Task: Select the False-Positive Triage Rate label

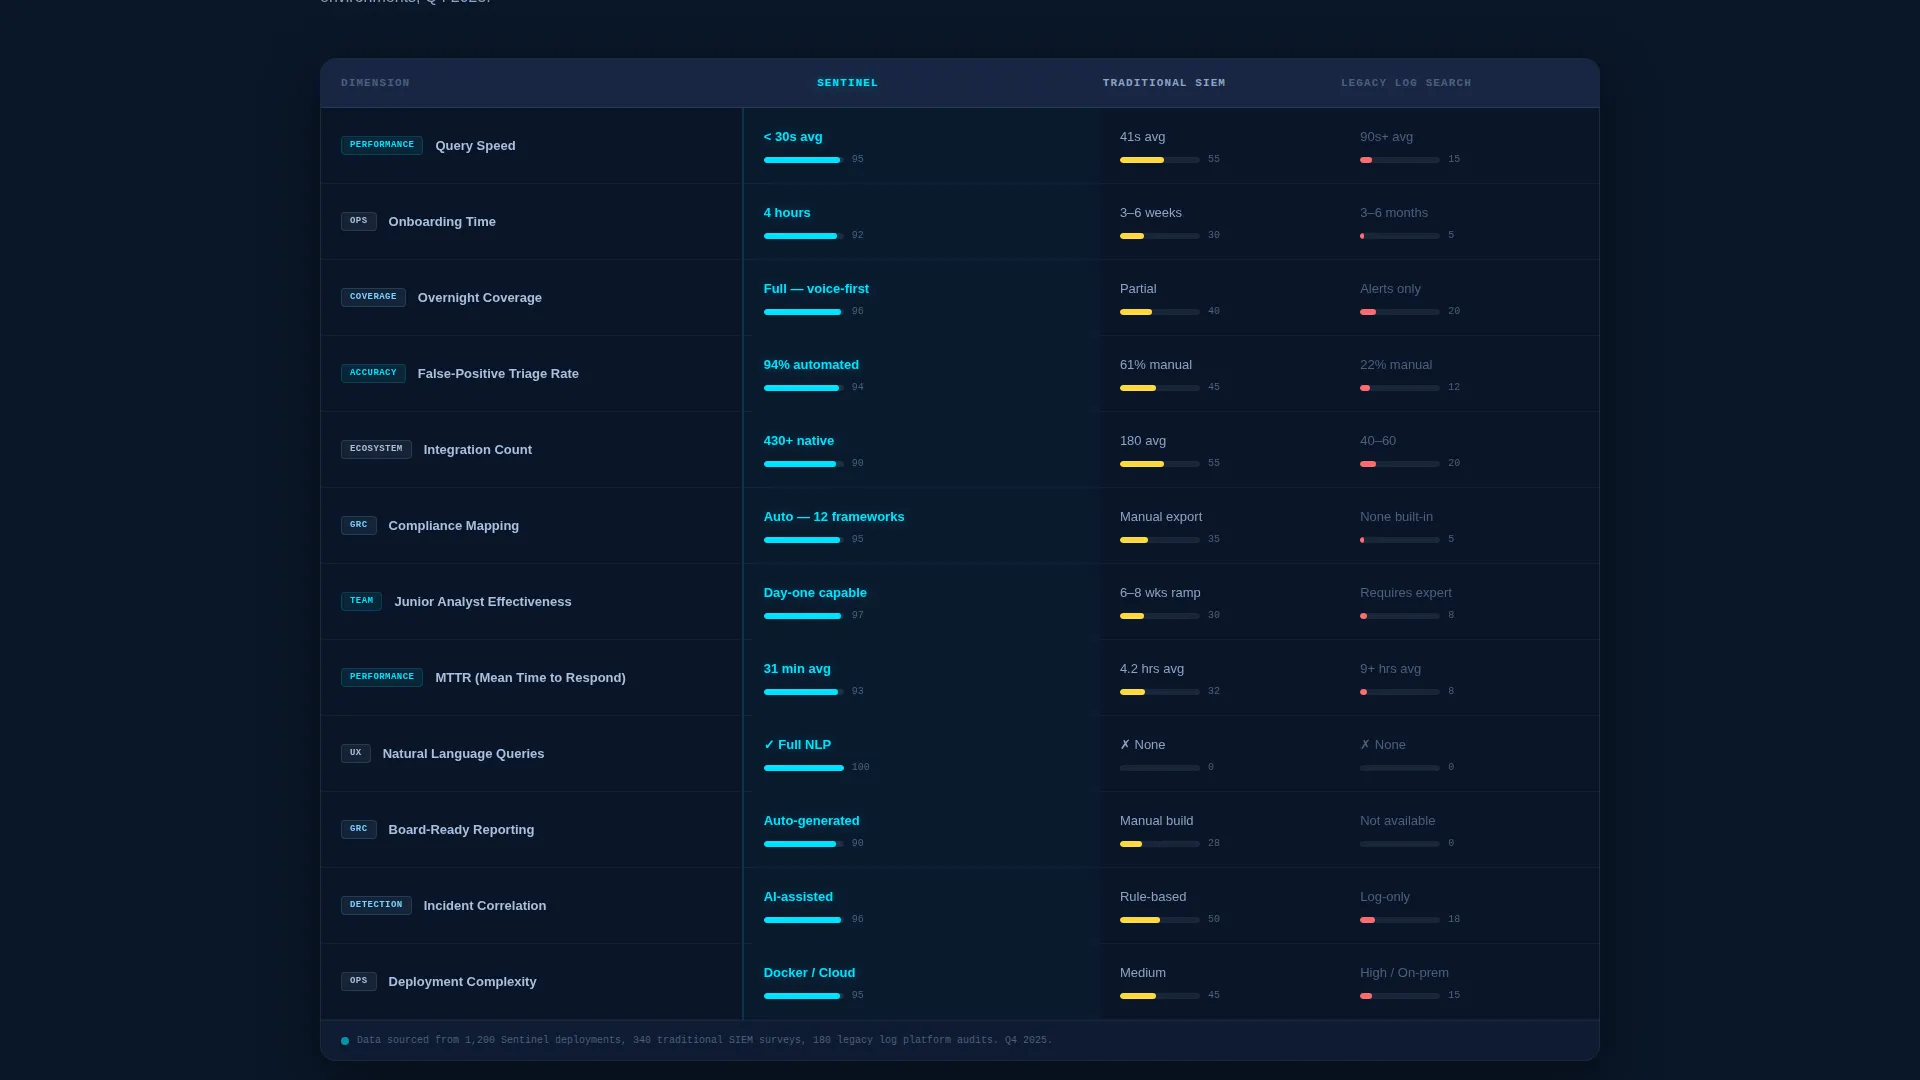Action: 498,374
